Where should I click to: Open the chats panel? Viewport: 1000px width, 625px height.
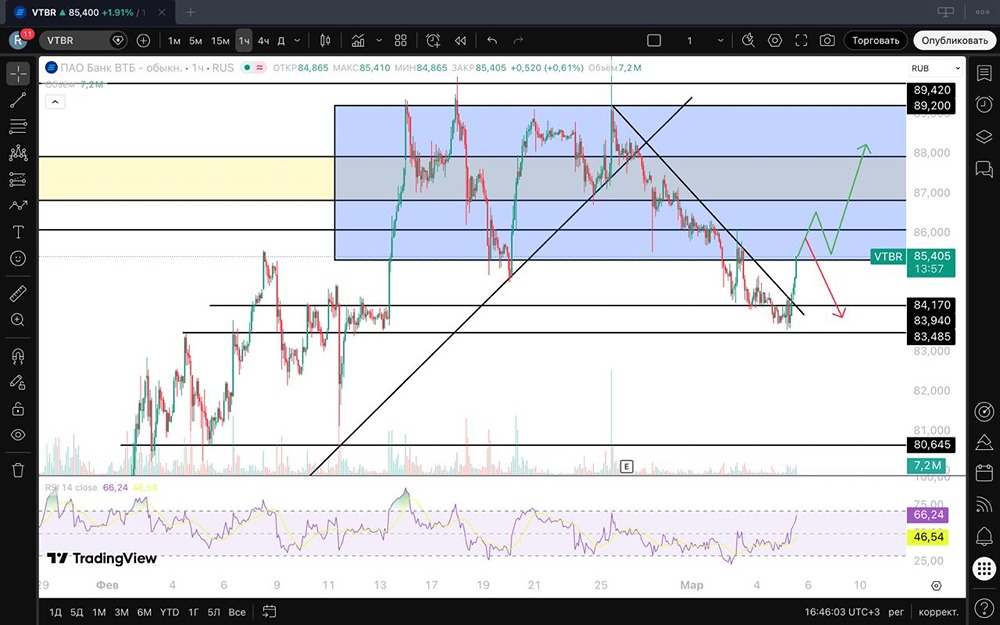(x=984, y=168)
